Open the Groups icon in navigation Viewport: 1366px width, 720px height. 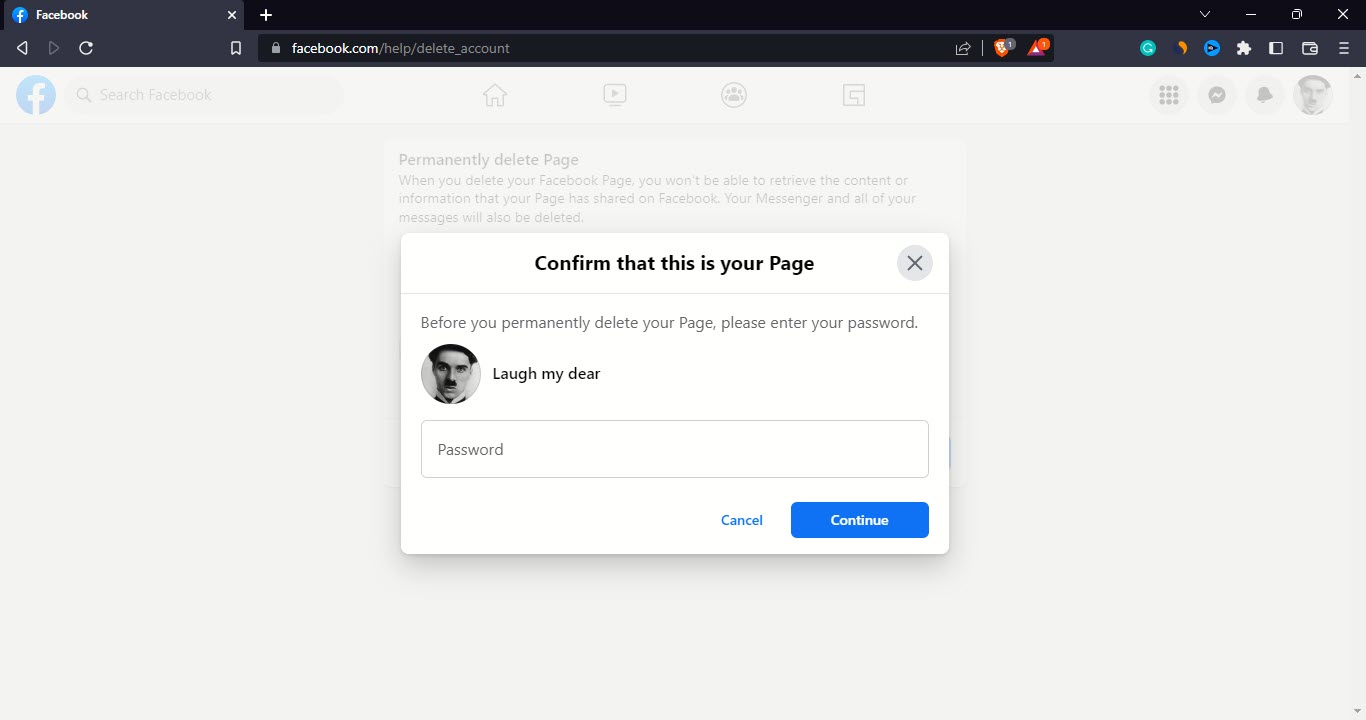point(734,95)
